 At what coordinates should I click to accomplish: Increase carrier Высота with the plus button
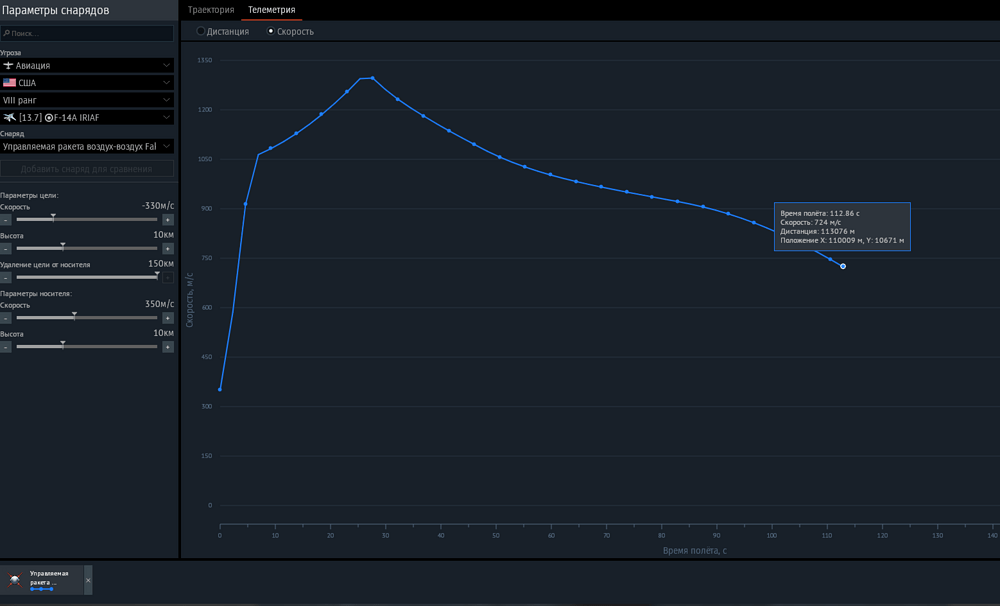[x=168, y=346]
